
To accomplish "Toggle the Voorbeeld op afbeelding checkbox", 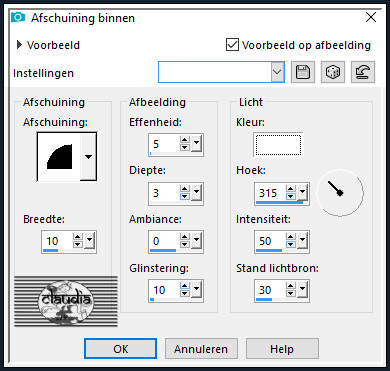I will tap(232, 45).
